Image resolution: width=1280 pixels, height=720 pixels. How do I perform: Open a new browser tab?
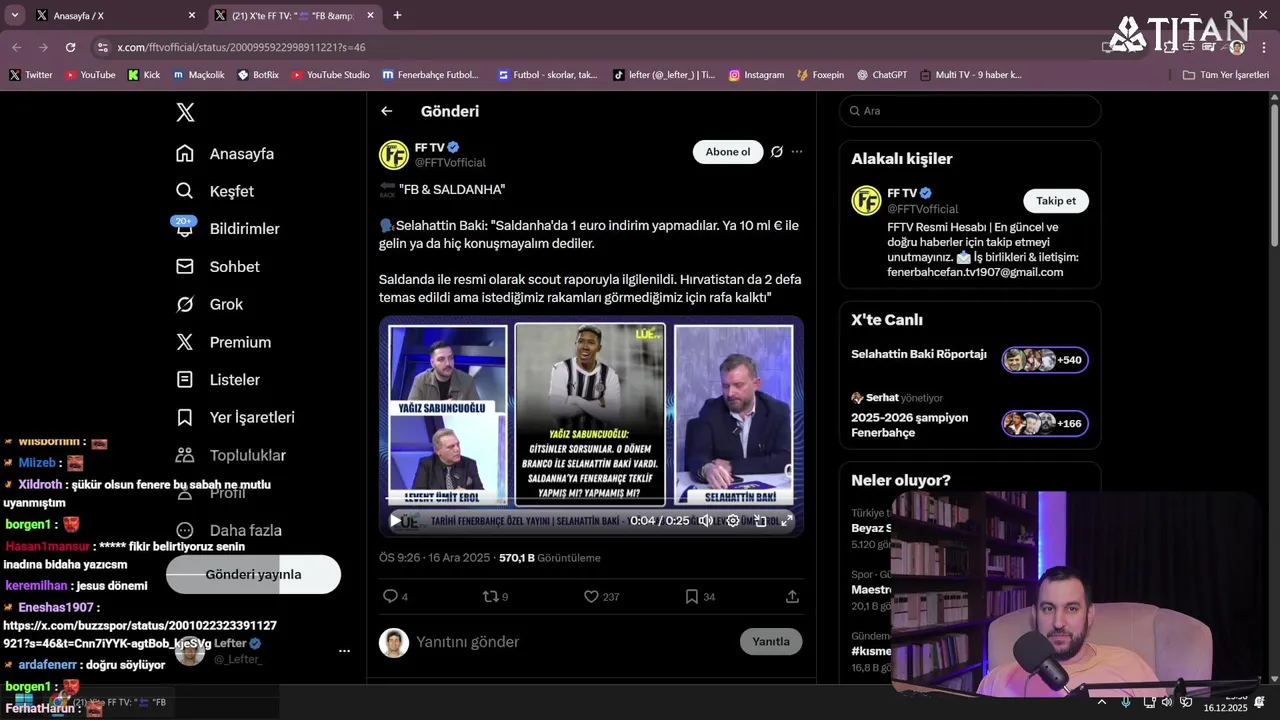pos(397,15)
